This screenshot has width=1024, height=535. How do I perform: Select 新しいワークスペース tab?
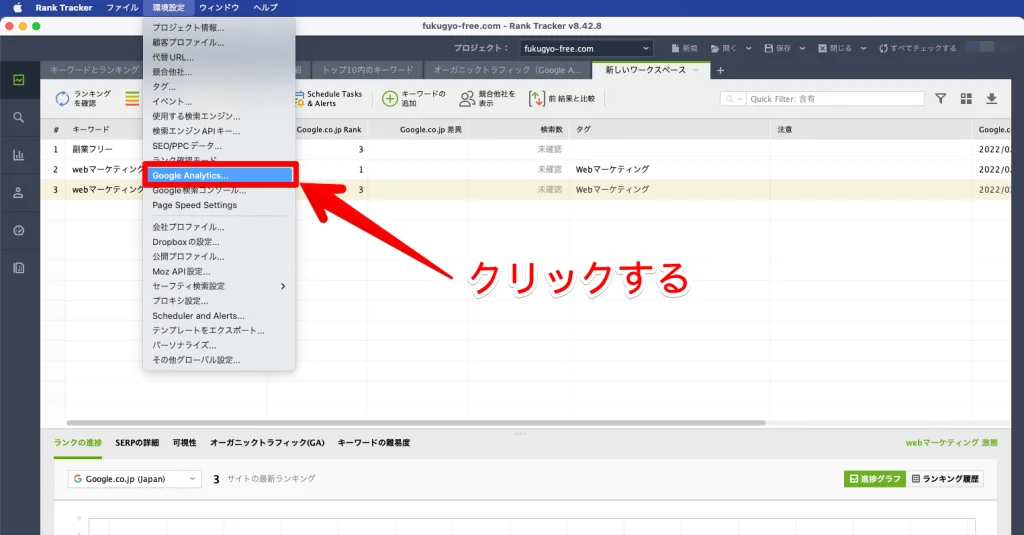tap(650, 70)
